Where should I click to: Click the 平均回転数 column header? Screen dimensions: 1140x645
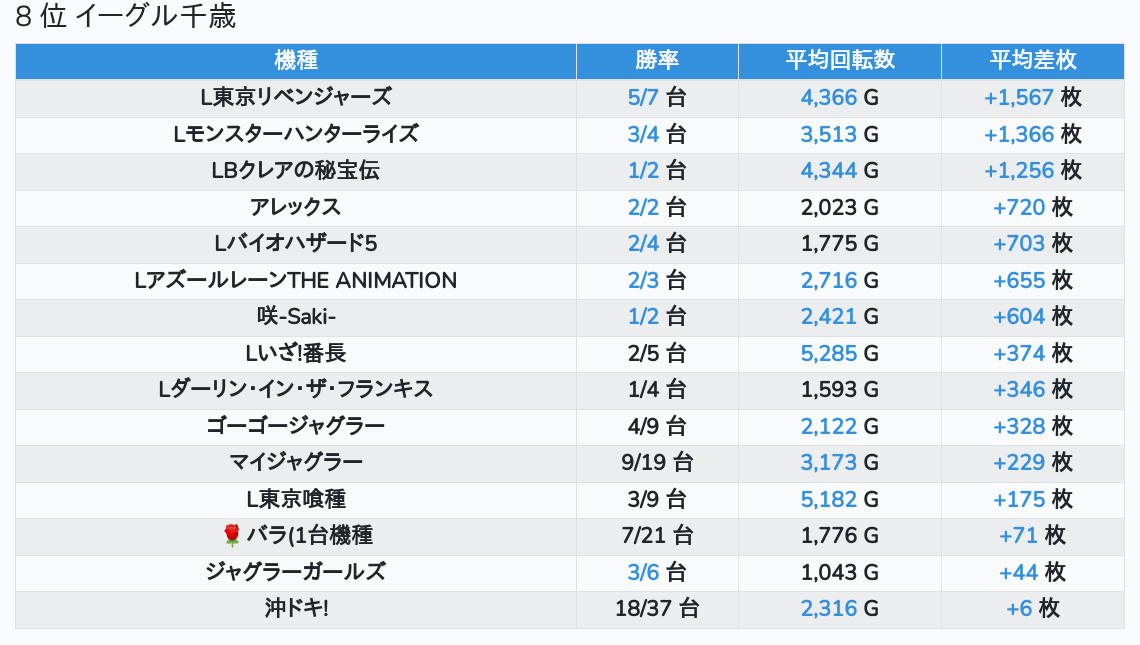[x=840, y=60]
